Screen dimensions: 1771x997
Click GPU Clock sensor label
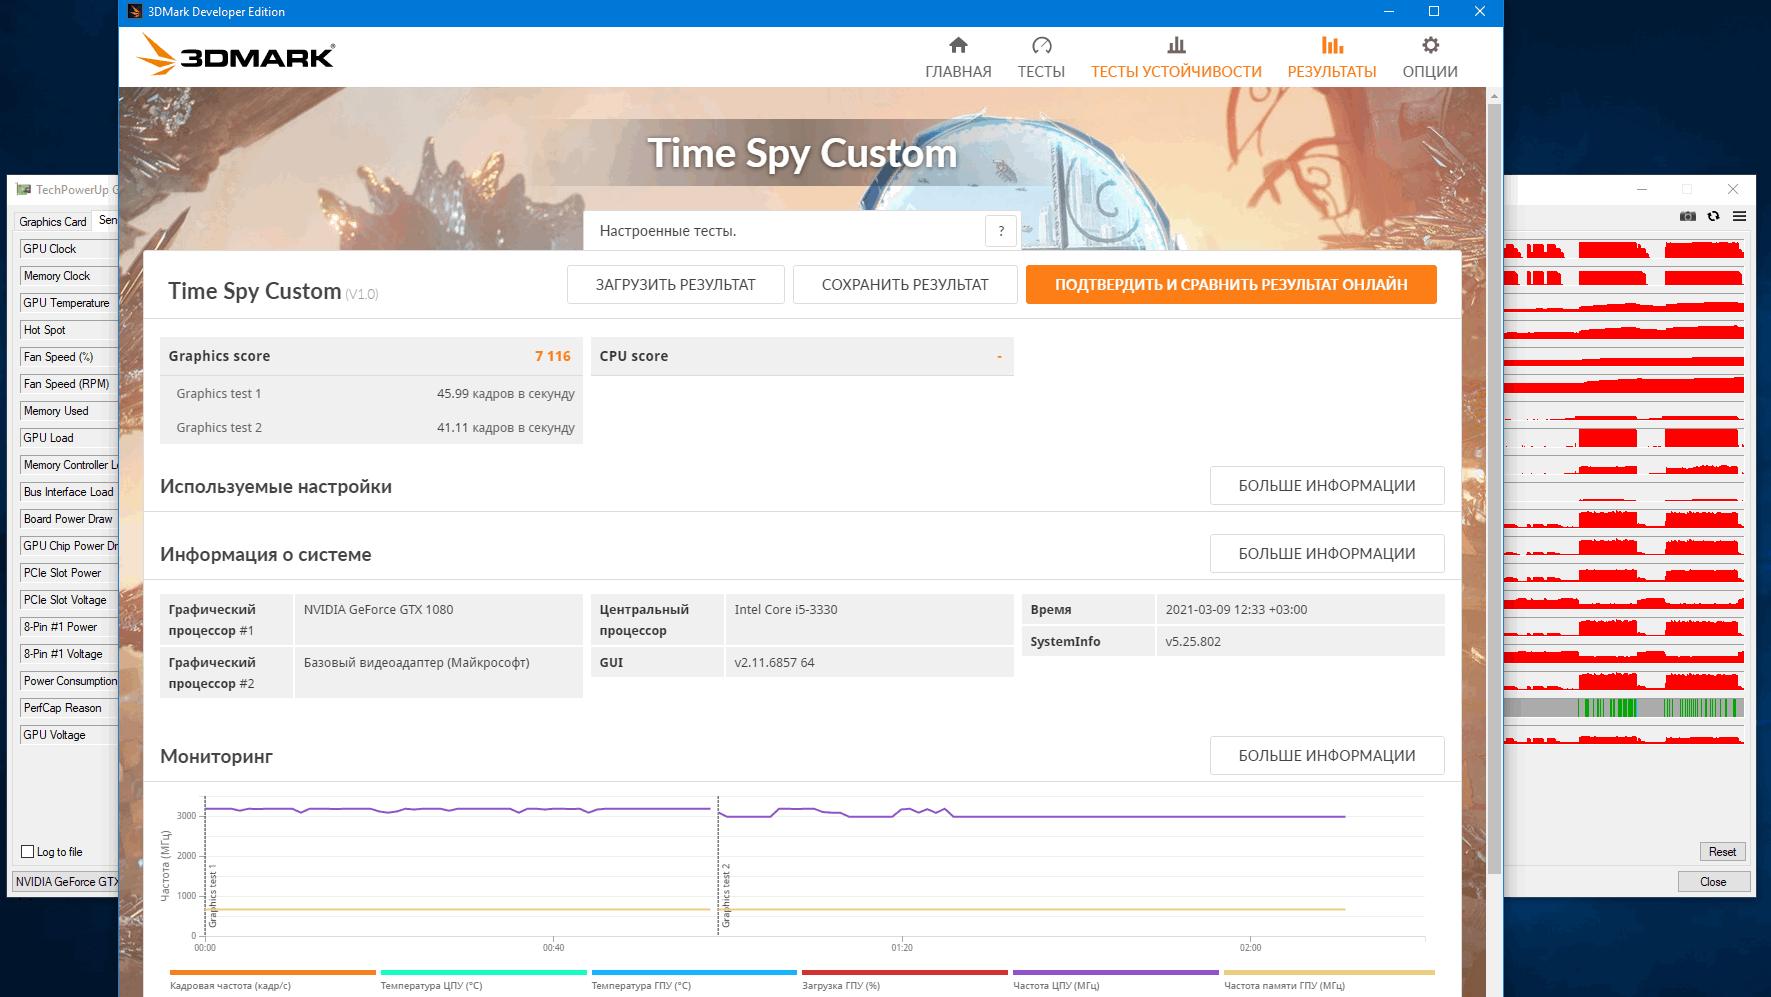(68, 249)
